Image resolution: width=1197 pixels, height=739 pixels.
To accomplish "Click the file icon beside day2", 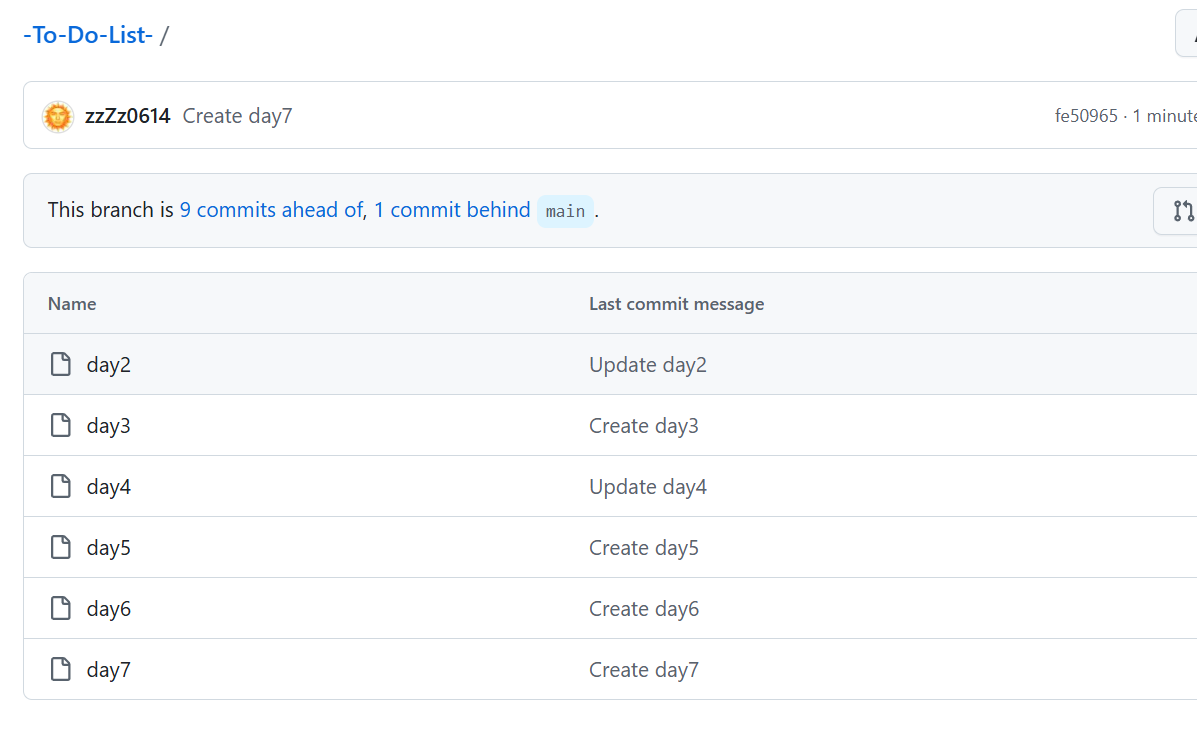I will click(x=61, y=364).
